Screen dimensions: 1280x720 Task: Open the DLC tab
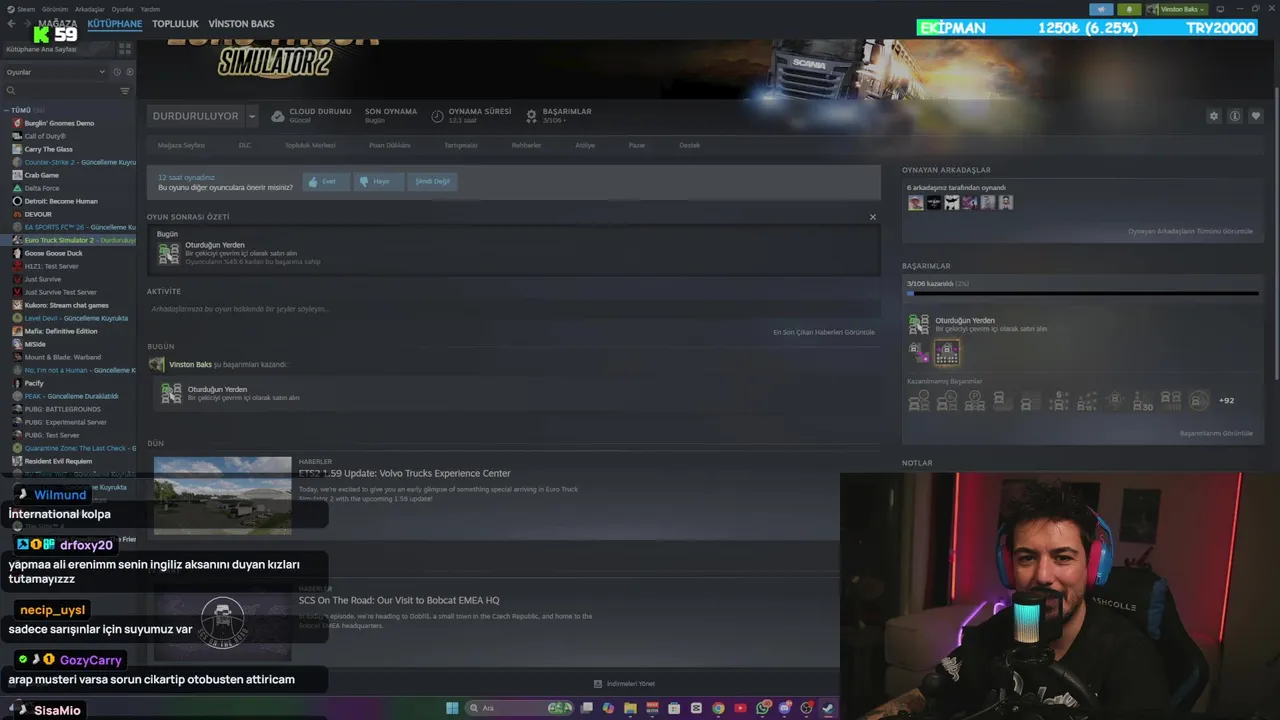(245, 145)
